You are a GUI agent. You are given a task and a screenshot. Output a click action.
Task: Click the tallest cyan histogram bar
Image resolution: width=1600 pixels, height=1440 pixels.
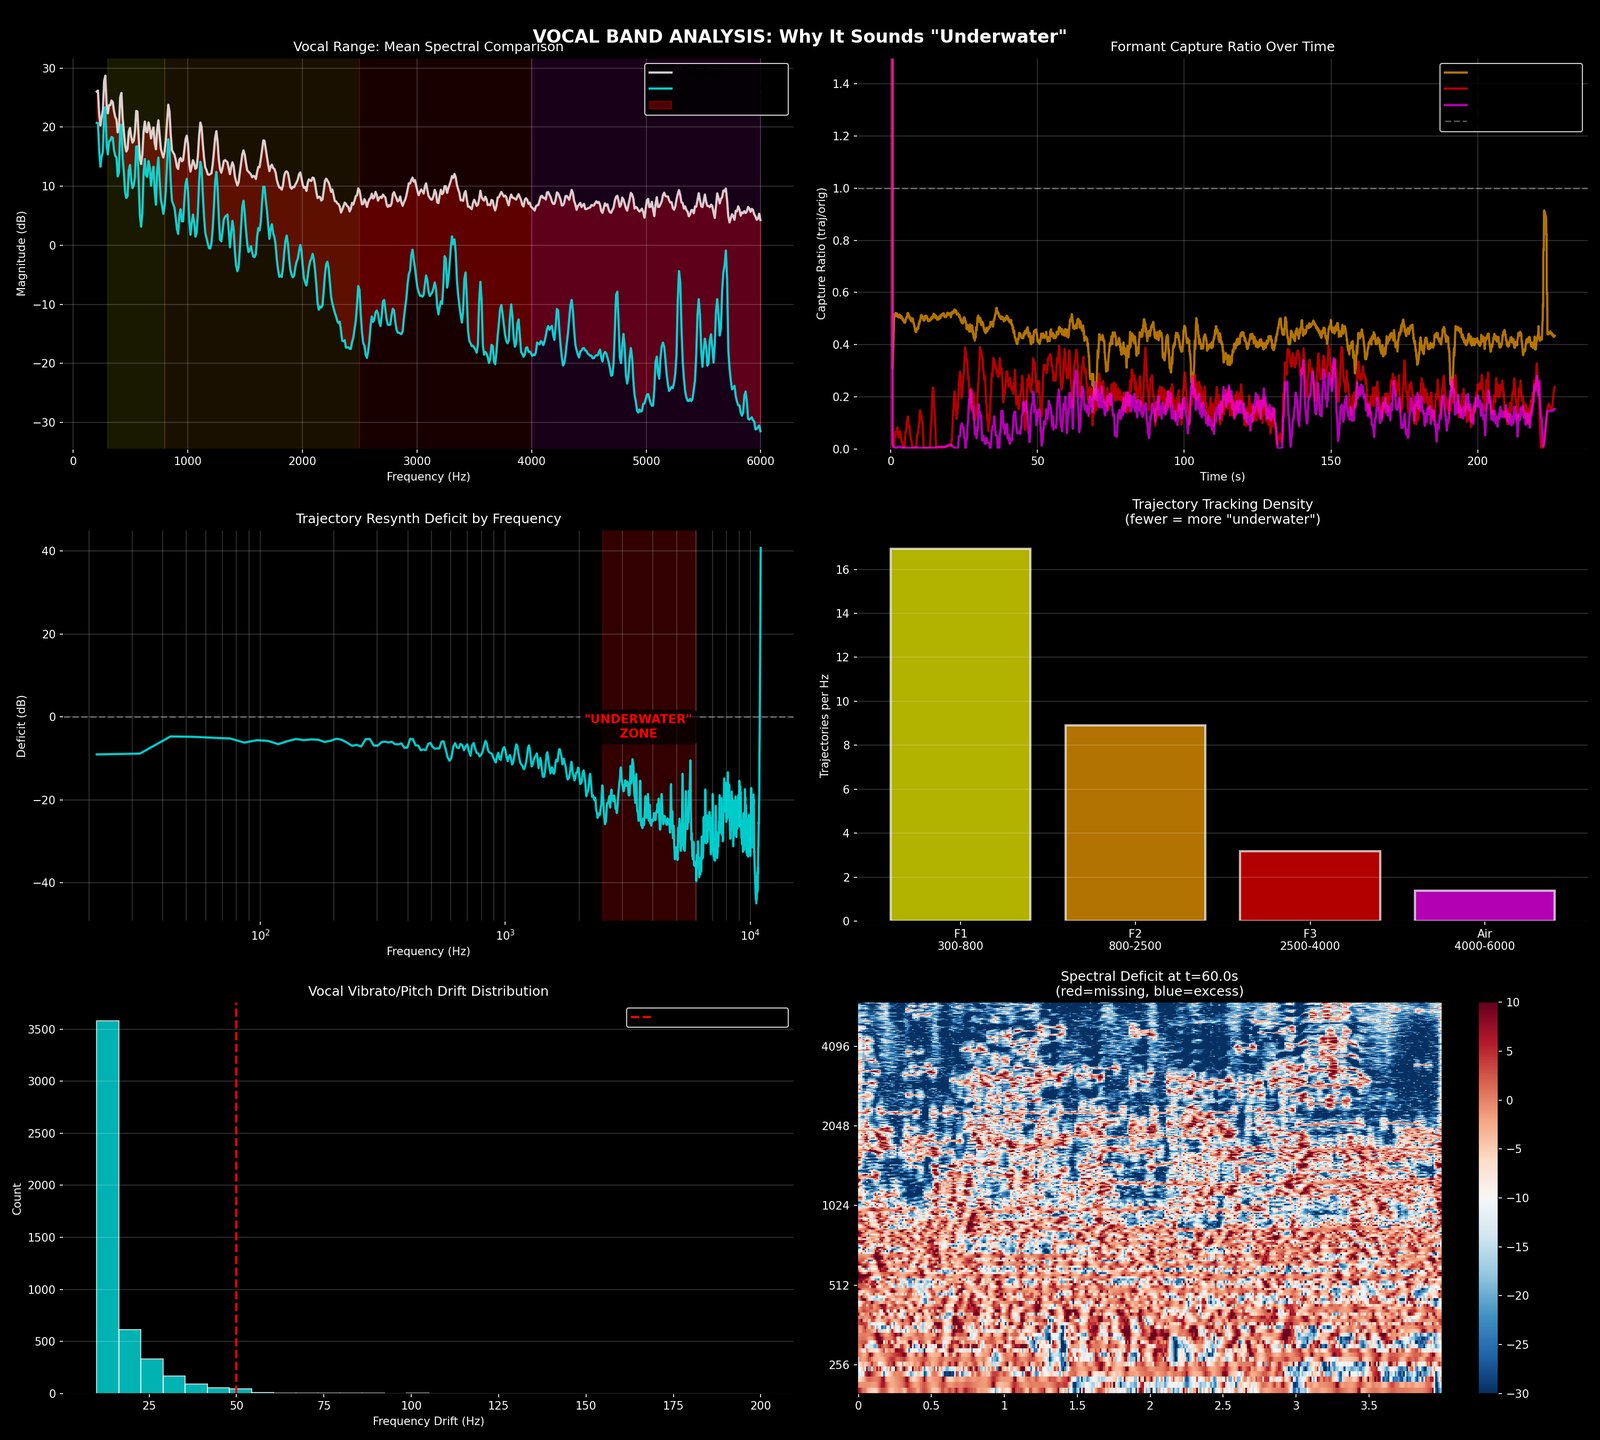pos(107,1206)
